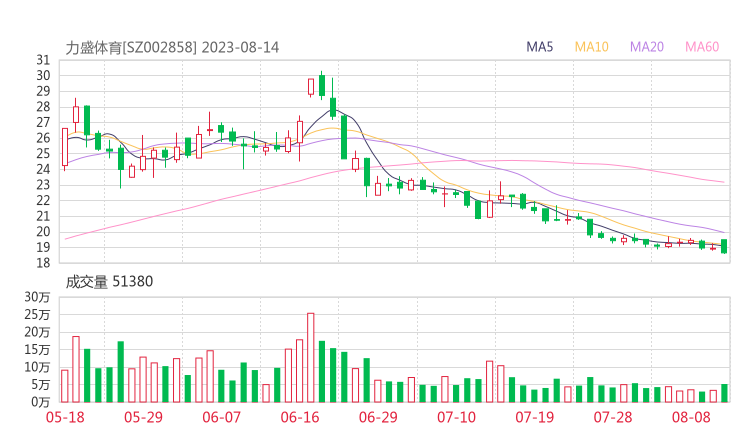740x440 pixels.
Task: Click the 07-19 date axis label
Action: 534,417
